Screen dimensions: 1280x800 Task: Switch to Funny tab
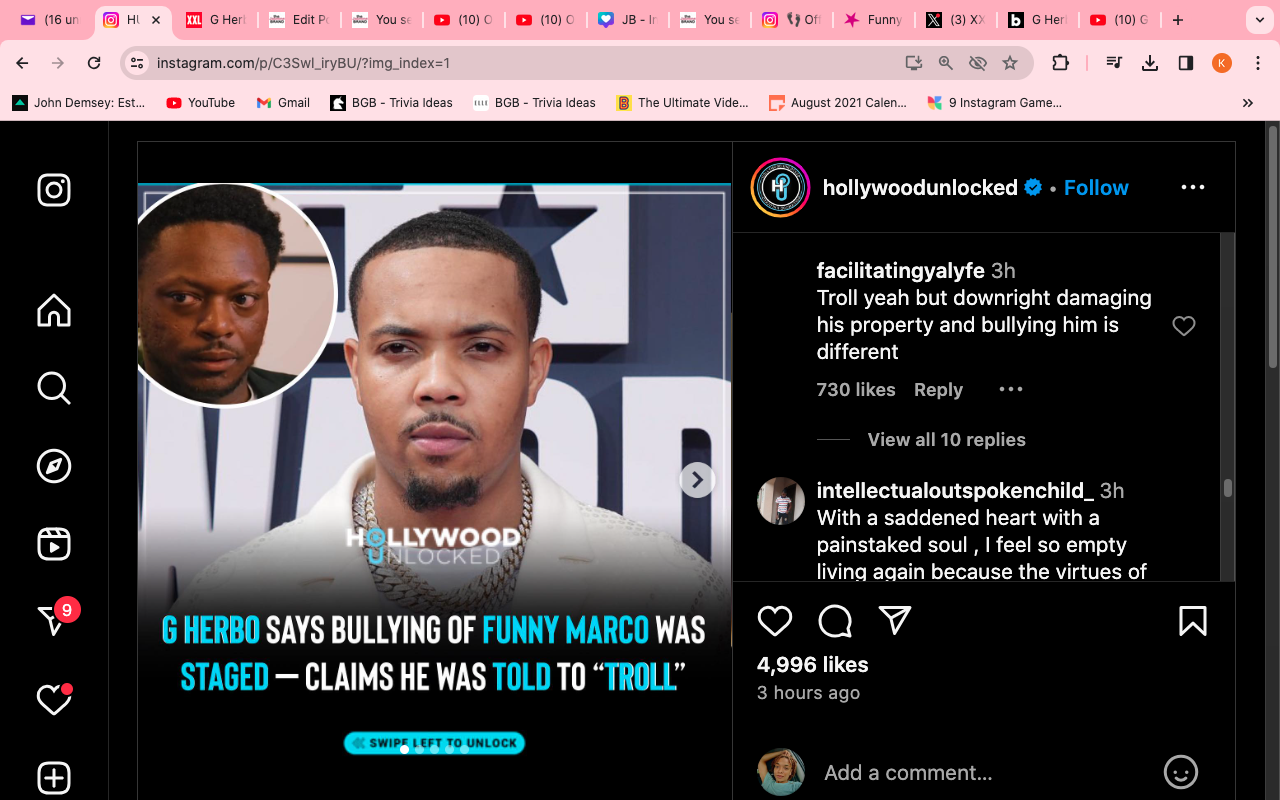tap(873, 20)
